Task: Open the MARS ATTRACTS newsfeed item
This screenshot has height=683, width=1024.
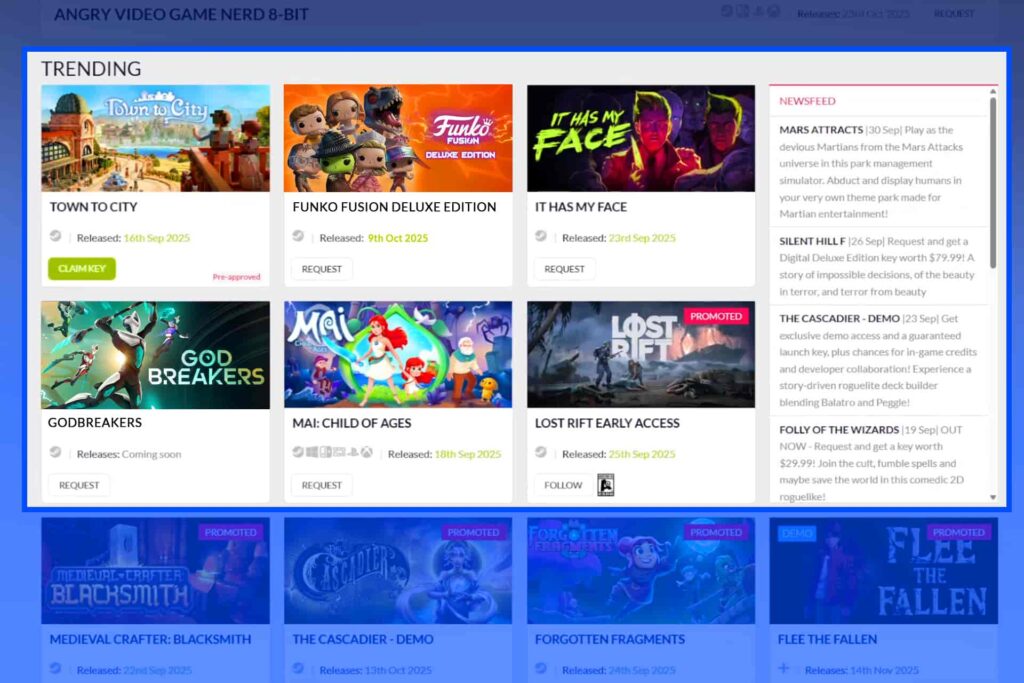Action: [x=878, y=172]
